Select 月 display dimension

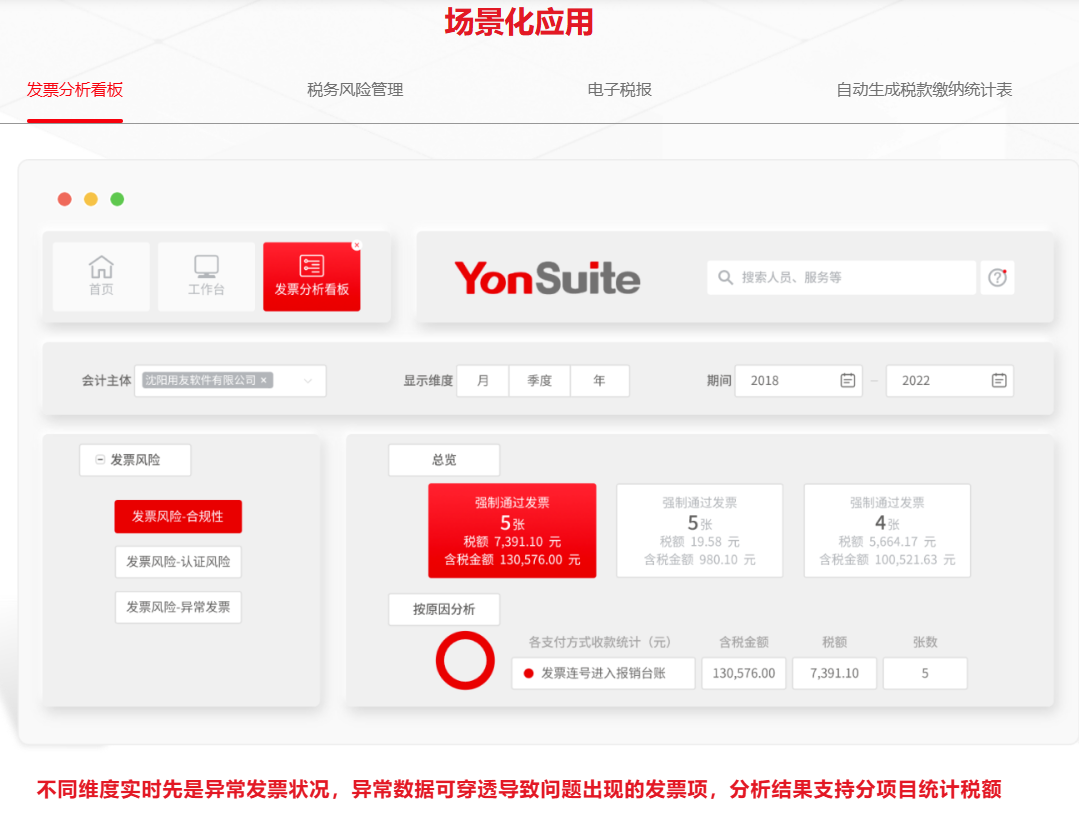(x=483, y=381)
